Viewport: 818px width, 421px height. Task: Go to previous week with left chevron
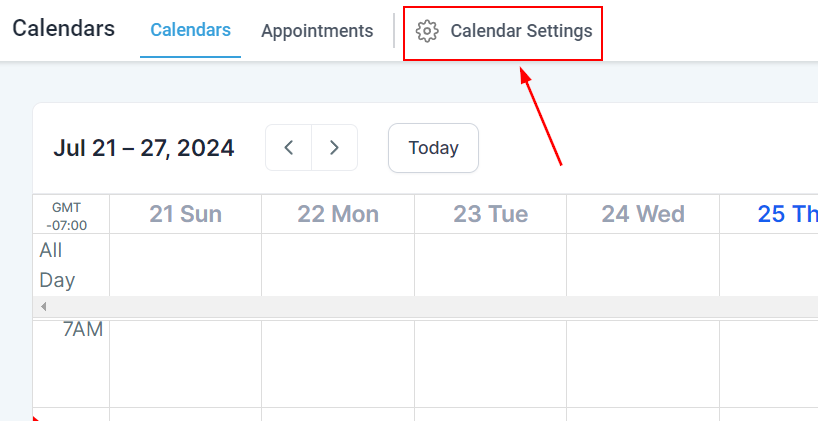pos(289,148)
